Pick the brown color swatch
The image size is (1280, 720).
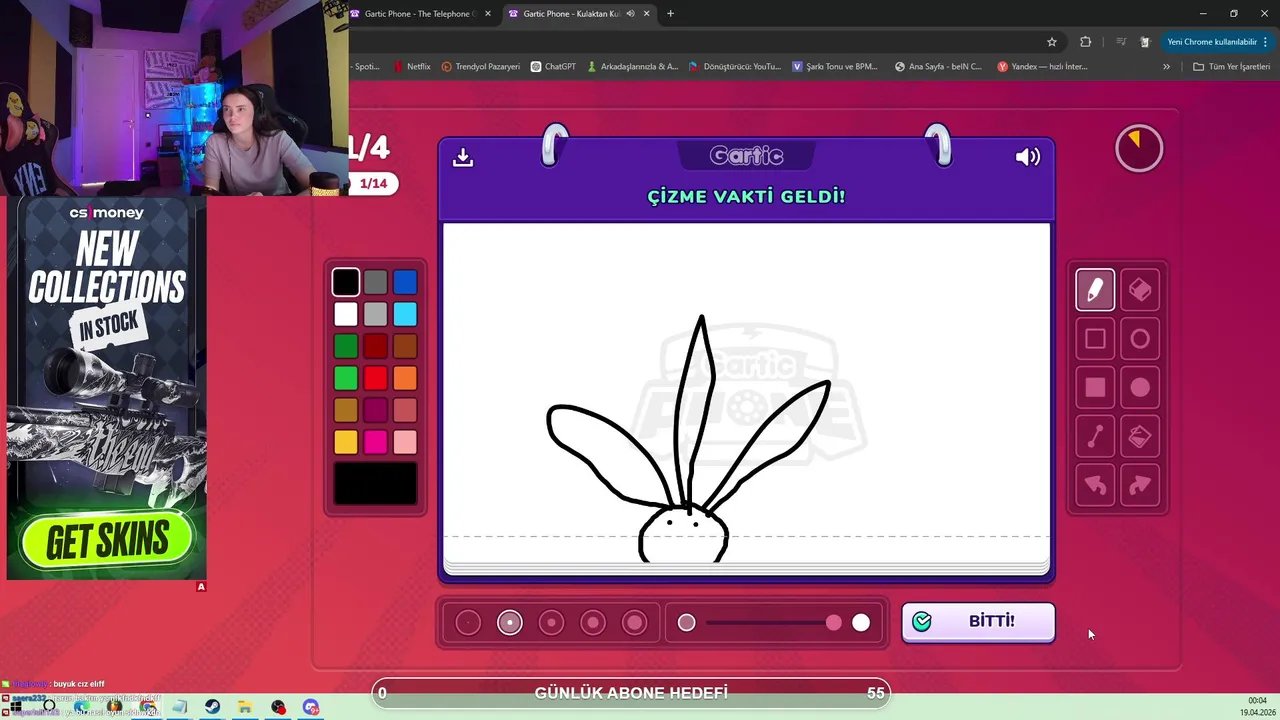point(405,346)
